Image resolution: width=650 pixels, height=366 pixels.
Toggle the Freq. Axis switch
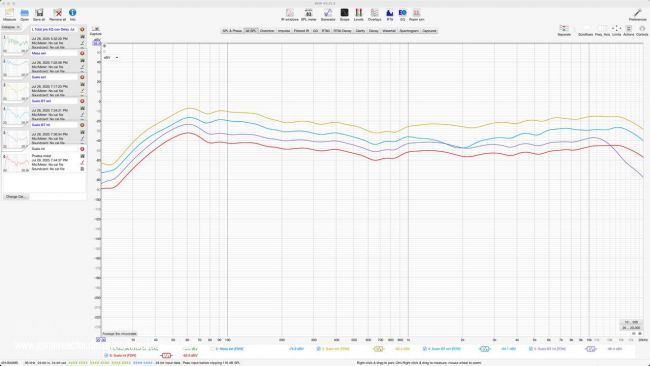[x=602, y=30]
